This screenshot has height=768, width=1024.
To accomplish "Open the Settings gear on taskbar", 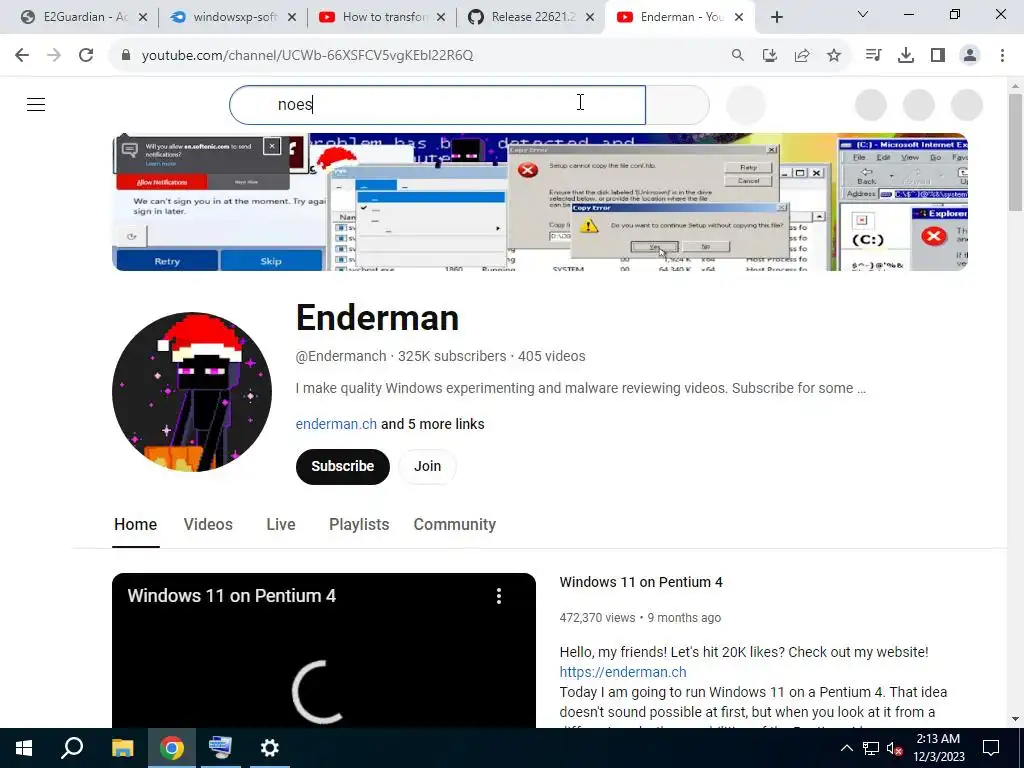I will click(x=269, y=748).
